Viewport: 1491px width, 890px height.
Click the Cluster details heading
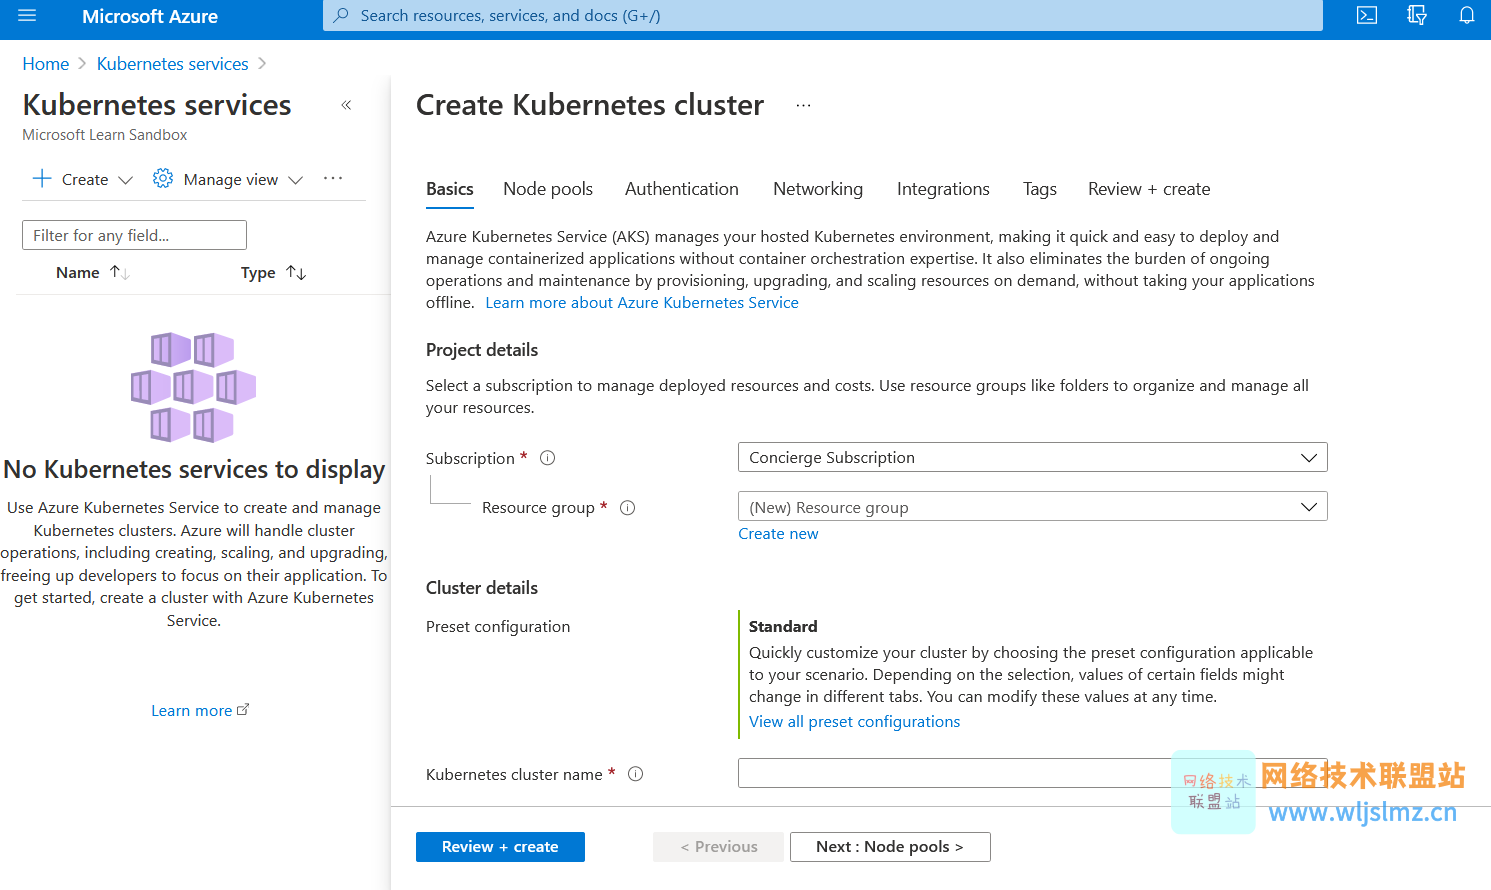click(x=482, y=588)
